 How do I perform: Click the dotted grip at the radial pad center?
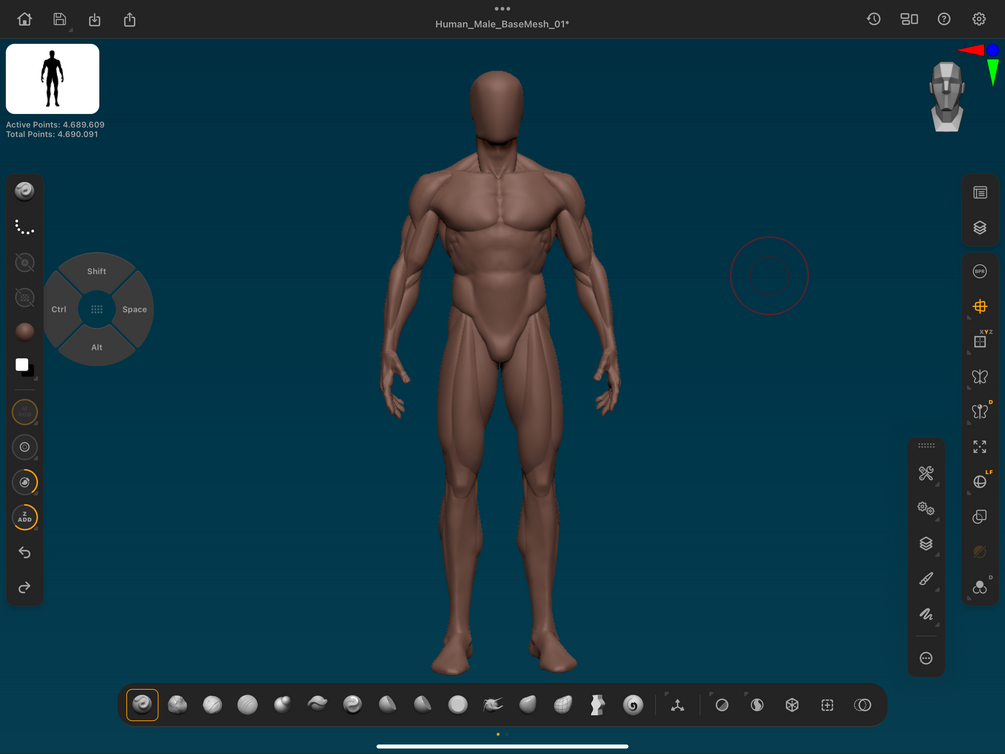click(x=97, y=309)
